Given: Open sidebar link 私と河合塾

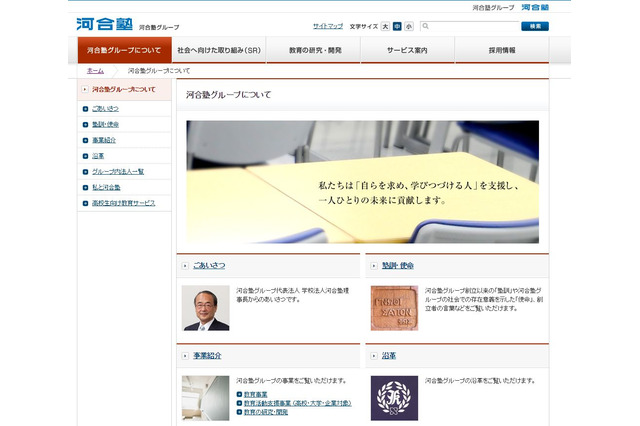Looking at the screenshot, I should point(106,187).
